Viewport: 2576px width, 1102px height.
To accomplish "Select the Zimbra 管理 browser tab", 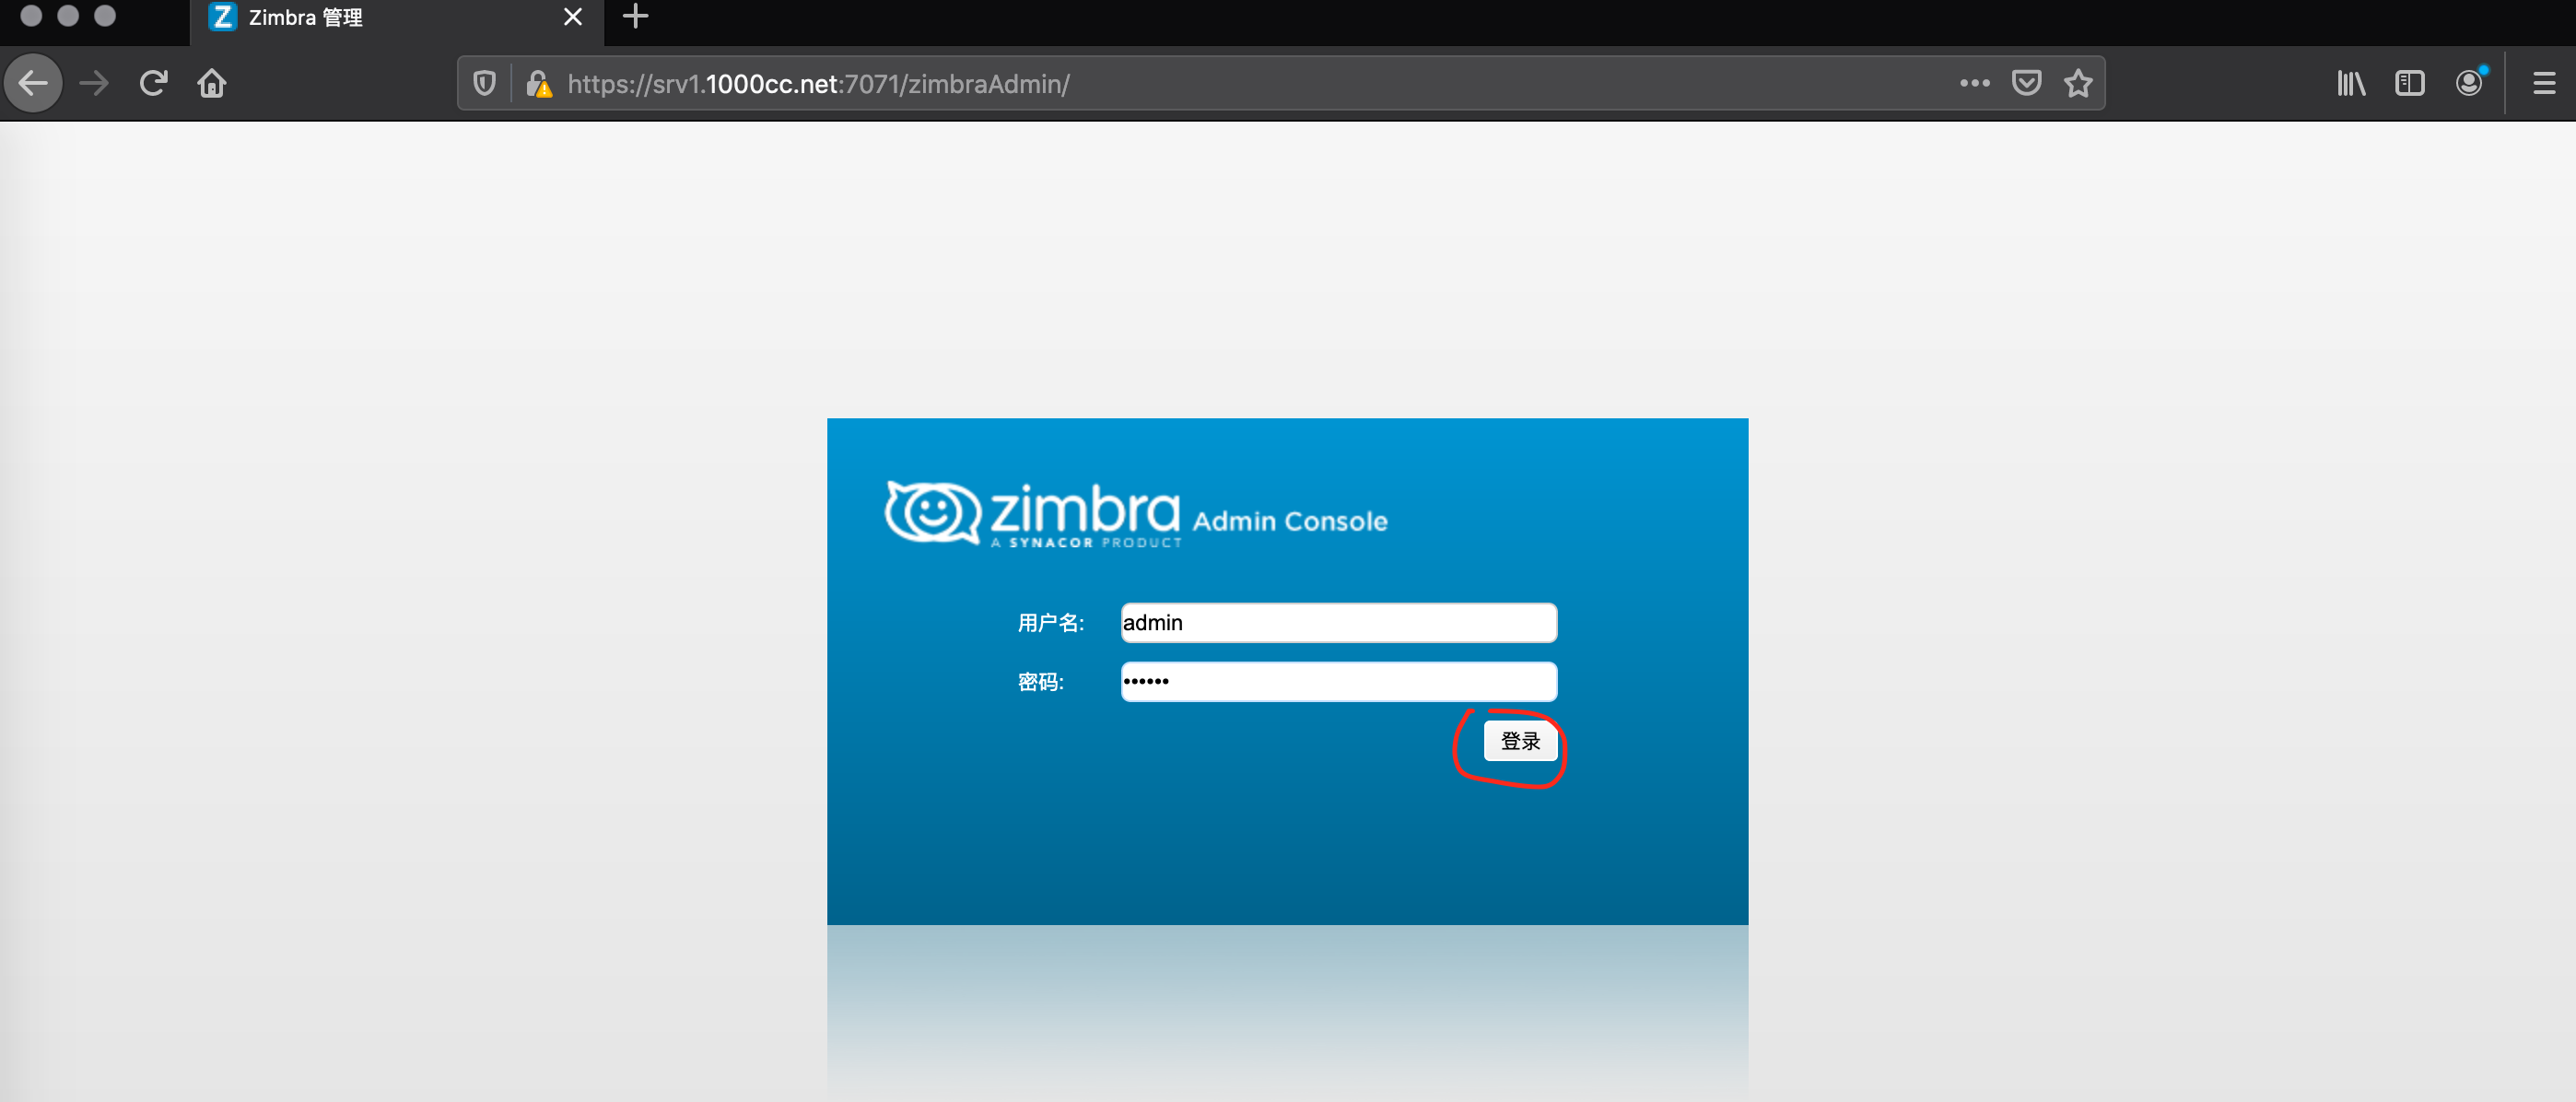I will pyautogui.click(x=396, y=20).
